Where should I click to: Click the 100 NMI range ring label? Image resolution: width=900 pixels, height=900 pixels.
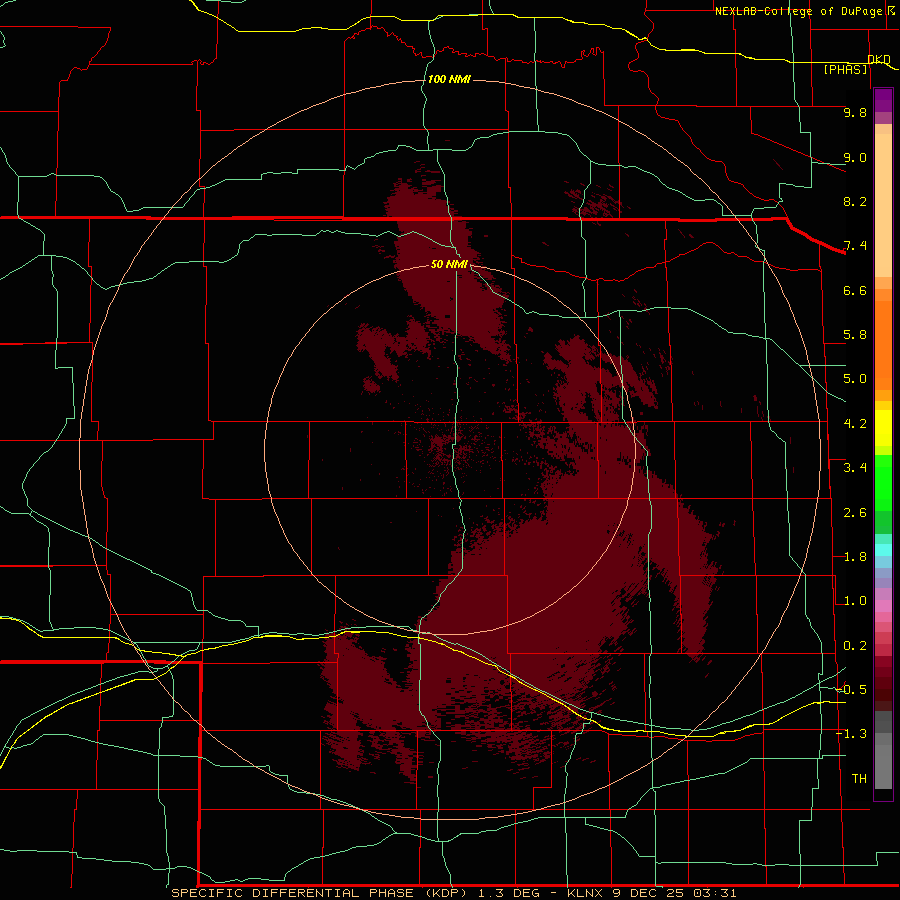449,79
